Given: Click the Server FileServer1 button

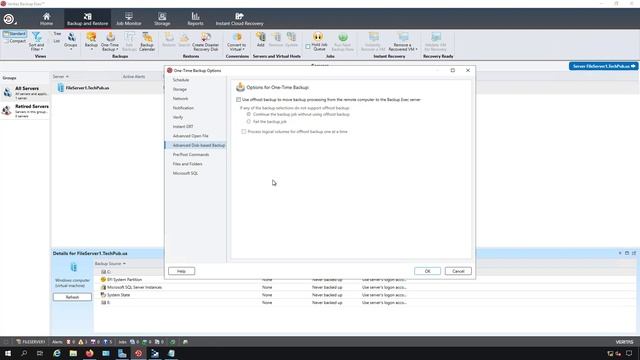Looking at the screenshot, I should [603, 66].
